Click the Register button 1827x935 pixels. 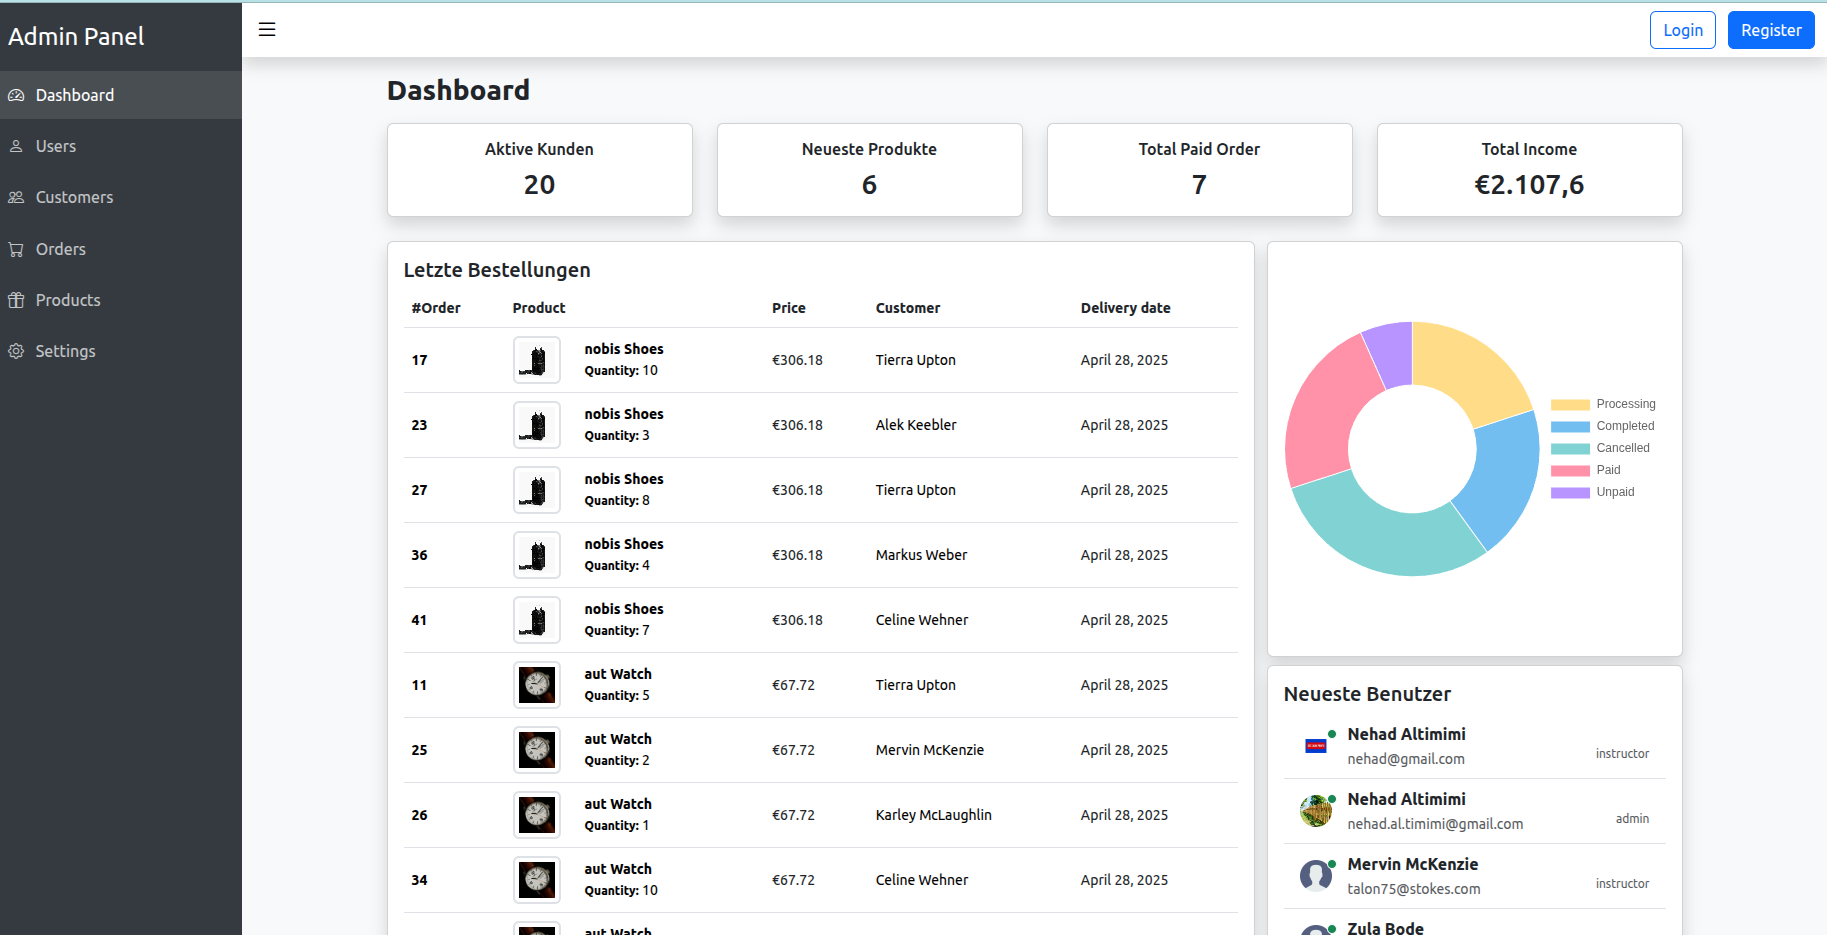tap(1770, 30)
